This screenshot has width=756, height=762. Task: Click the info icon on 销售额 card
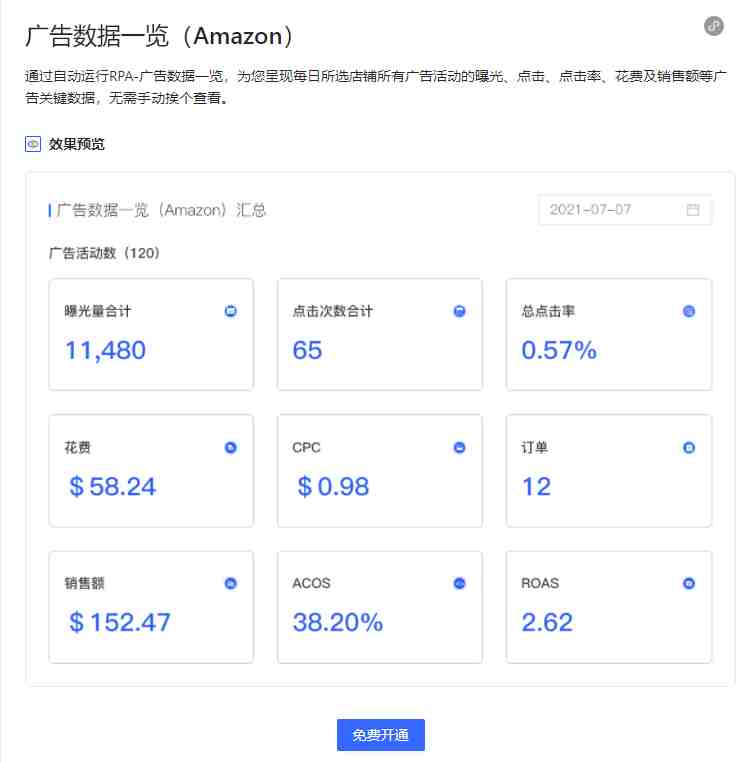coord(231,583)
